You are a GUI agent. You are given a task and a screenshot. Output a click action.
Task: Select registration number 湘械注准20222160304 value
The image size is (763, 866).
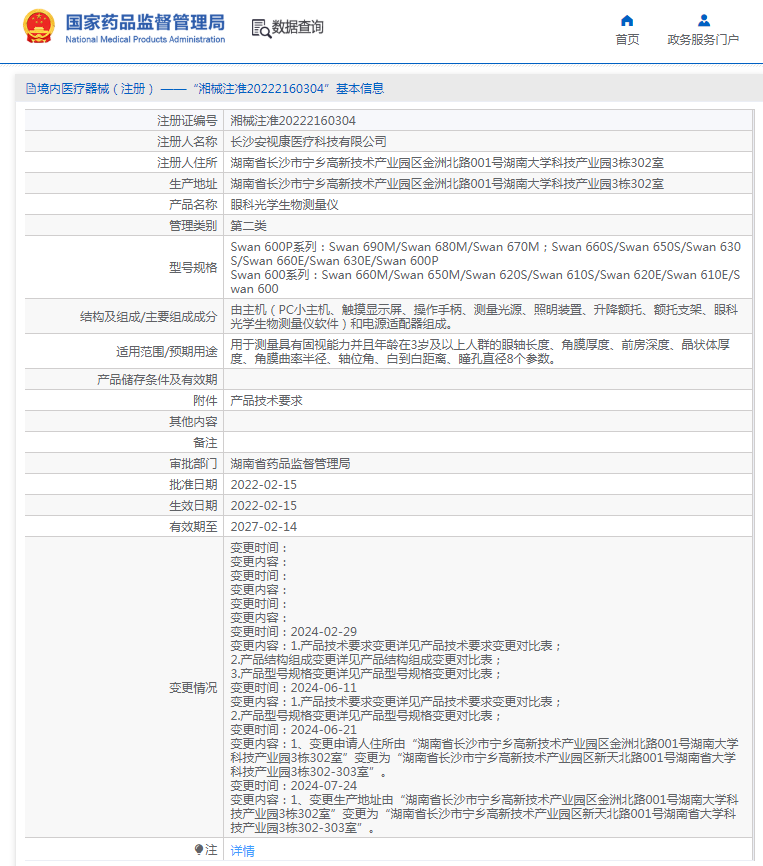293,120
